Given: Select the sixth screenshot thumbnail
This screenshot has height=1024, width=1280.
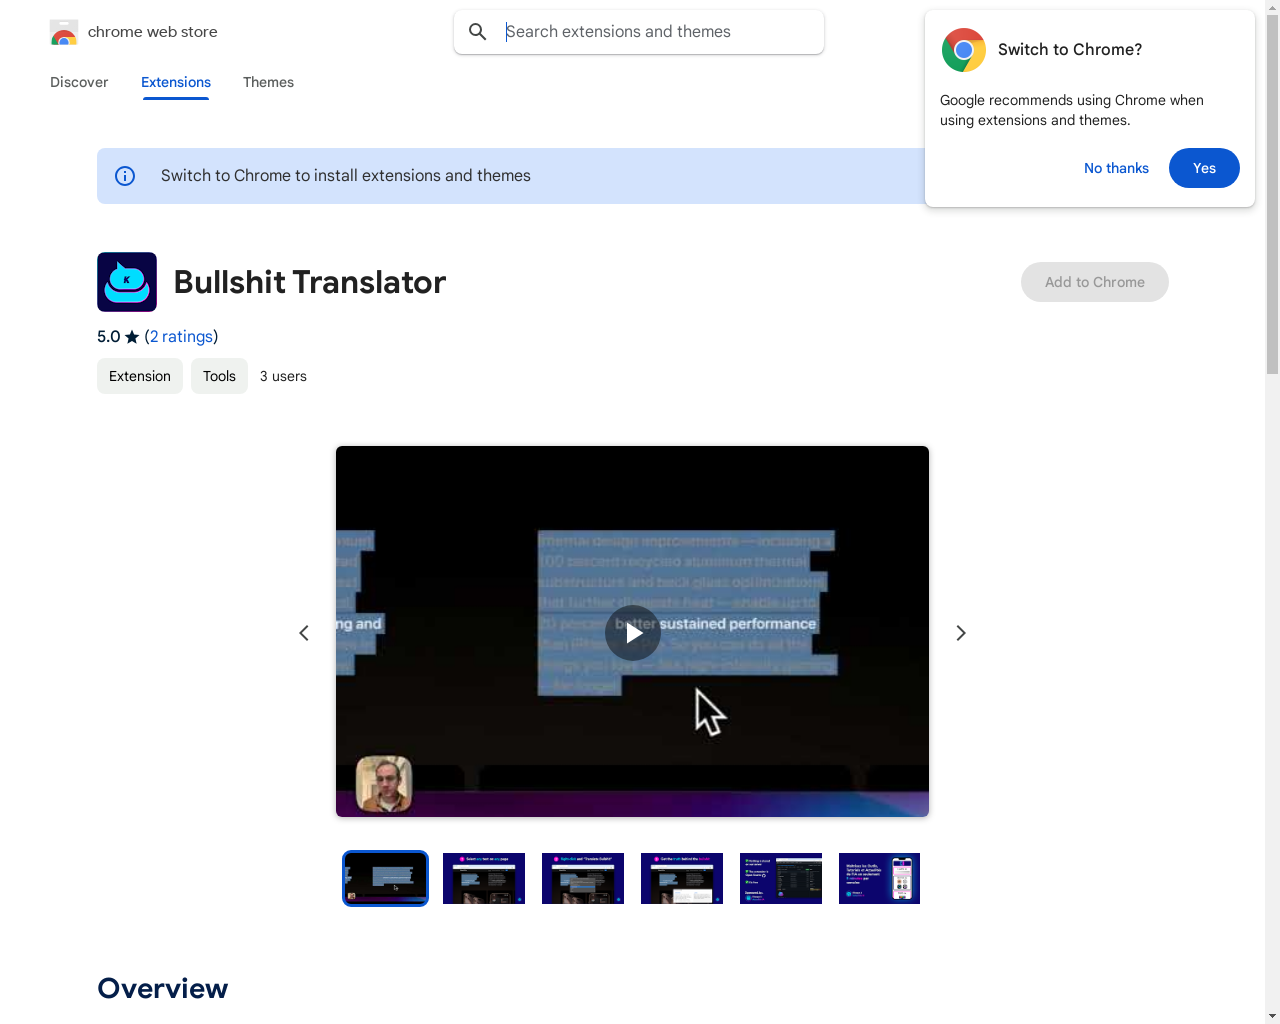Looking at the screenshot, I should point(879,878).
